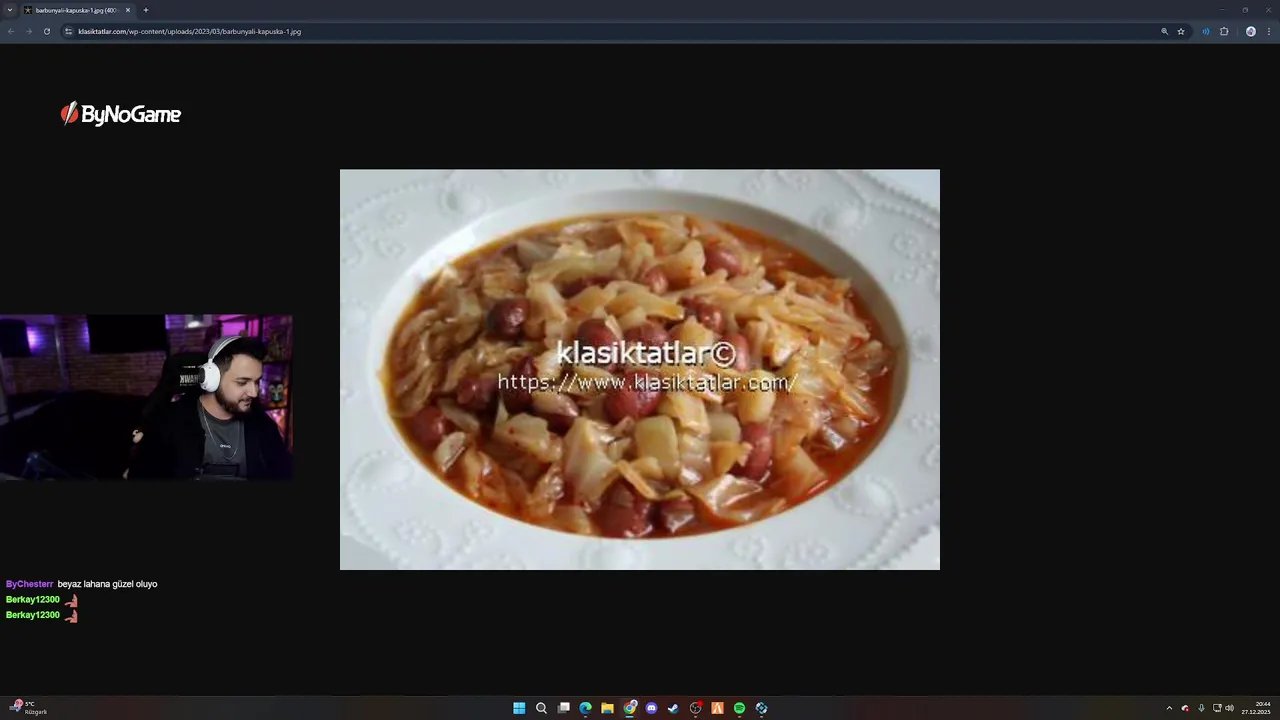Click the ByNoGame logo
1280x720 pixels.
[121, 114]
